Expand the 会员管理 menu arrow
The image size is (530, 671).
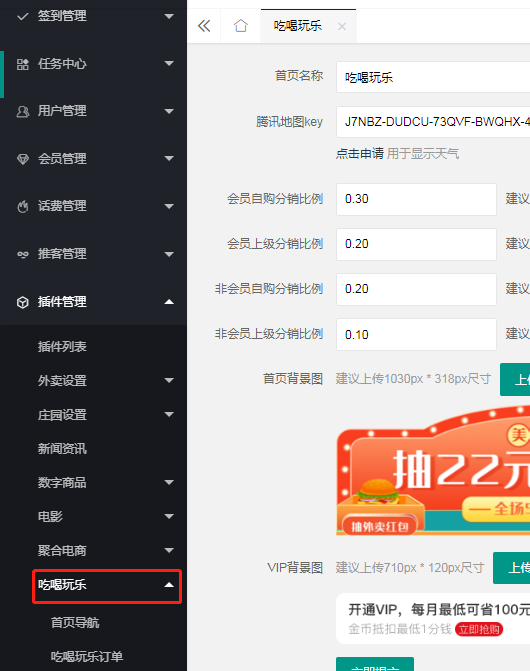169,158
